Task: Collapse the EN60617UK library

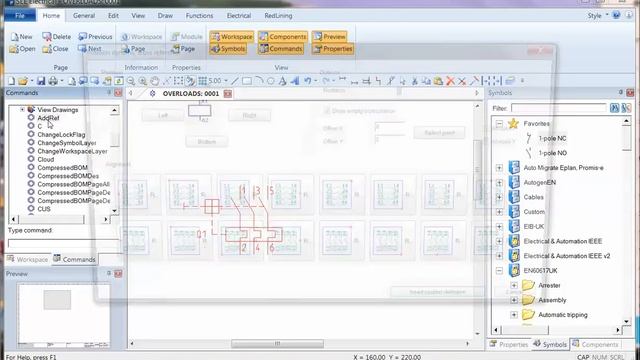Action: 499,271
